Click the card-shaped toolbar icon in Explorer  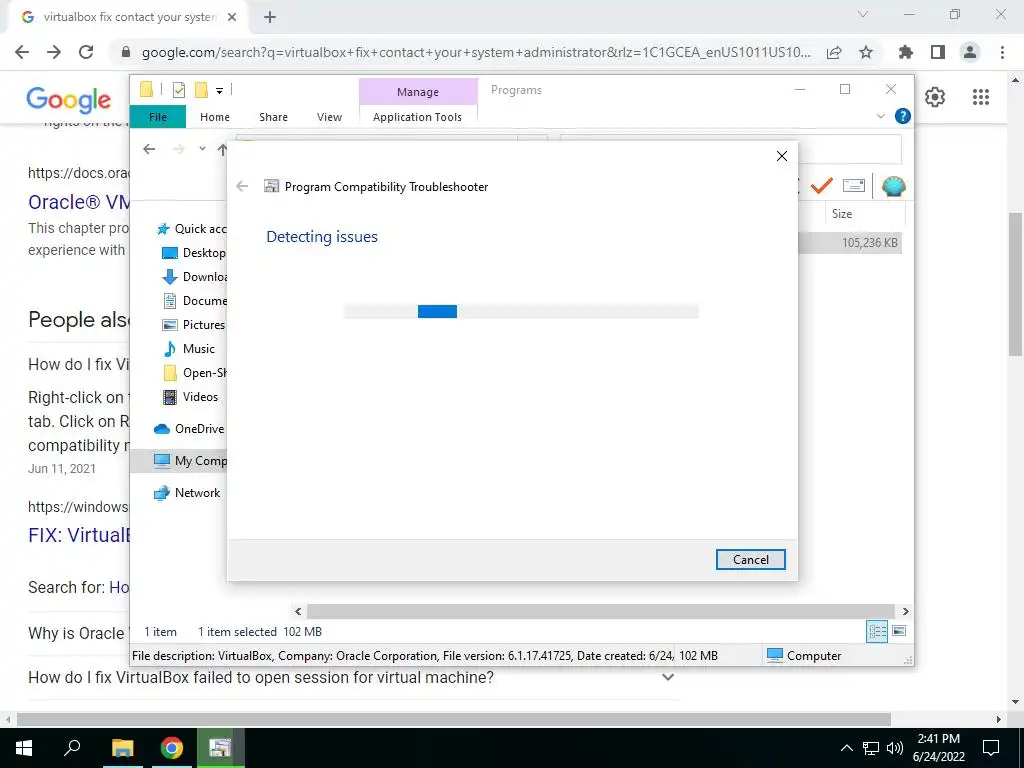coord(854,185)
